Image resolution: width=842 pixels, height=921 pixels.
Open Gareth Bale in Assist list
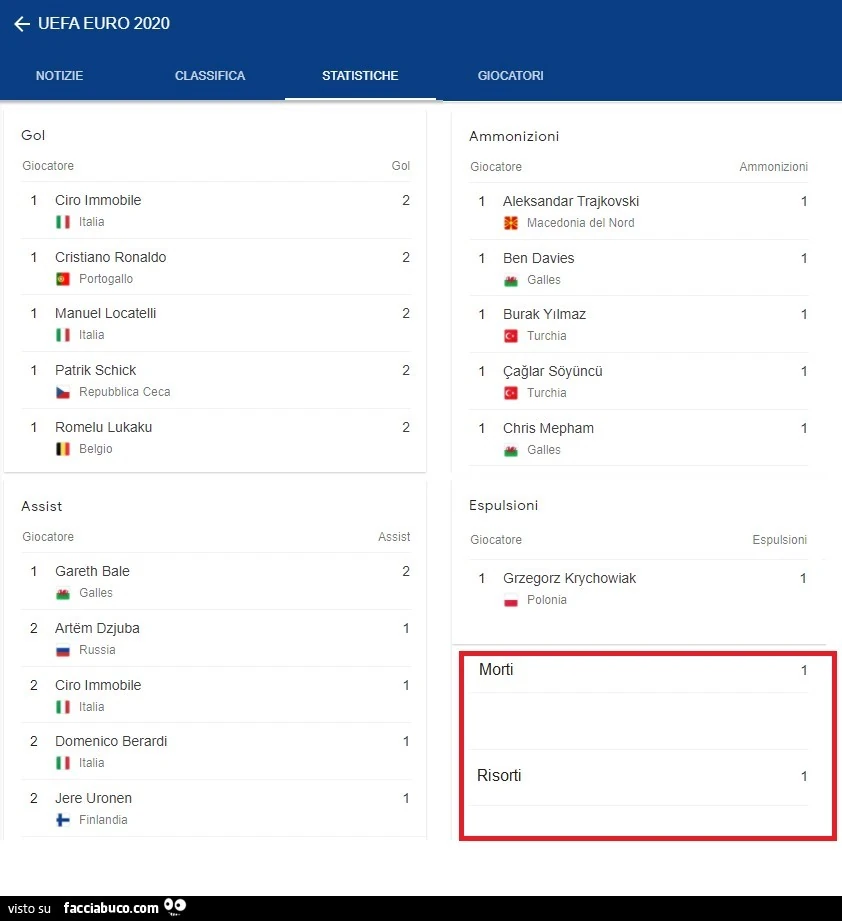(92, 572)
